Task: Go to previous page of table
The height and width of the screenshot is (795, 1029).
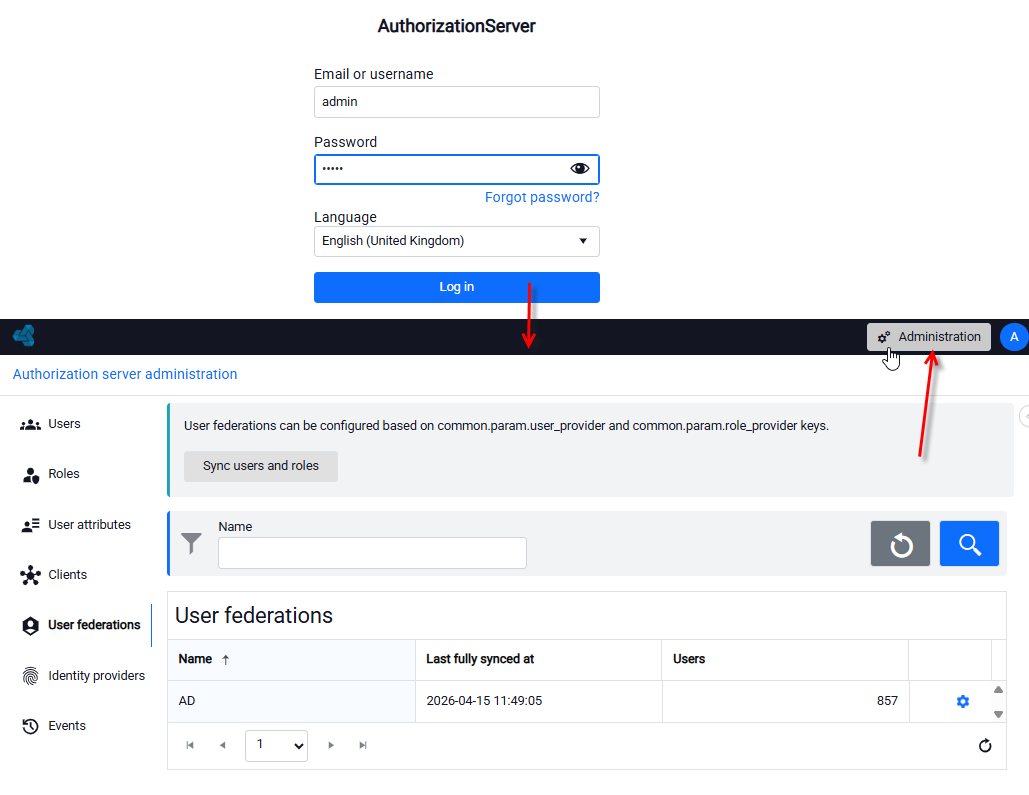Action: pos(222,745)
